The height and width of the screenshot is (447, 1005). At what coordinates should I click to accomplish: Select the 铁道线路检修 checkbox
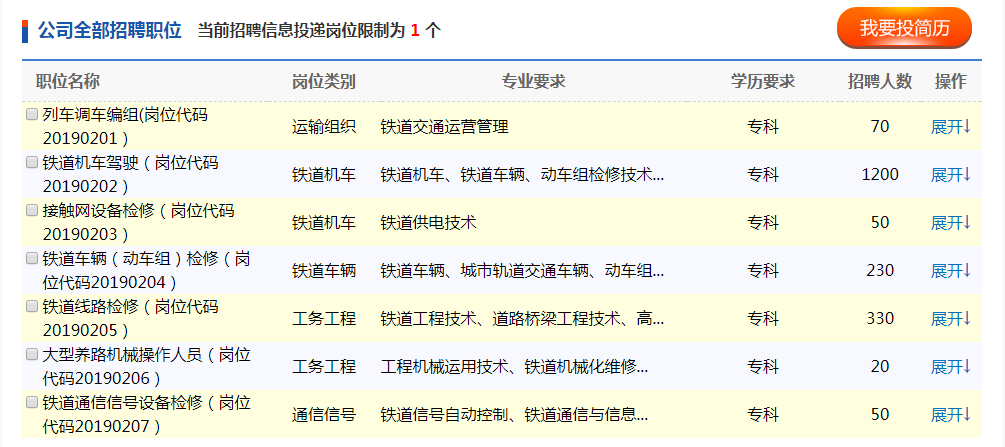[32, 307]
